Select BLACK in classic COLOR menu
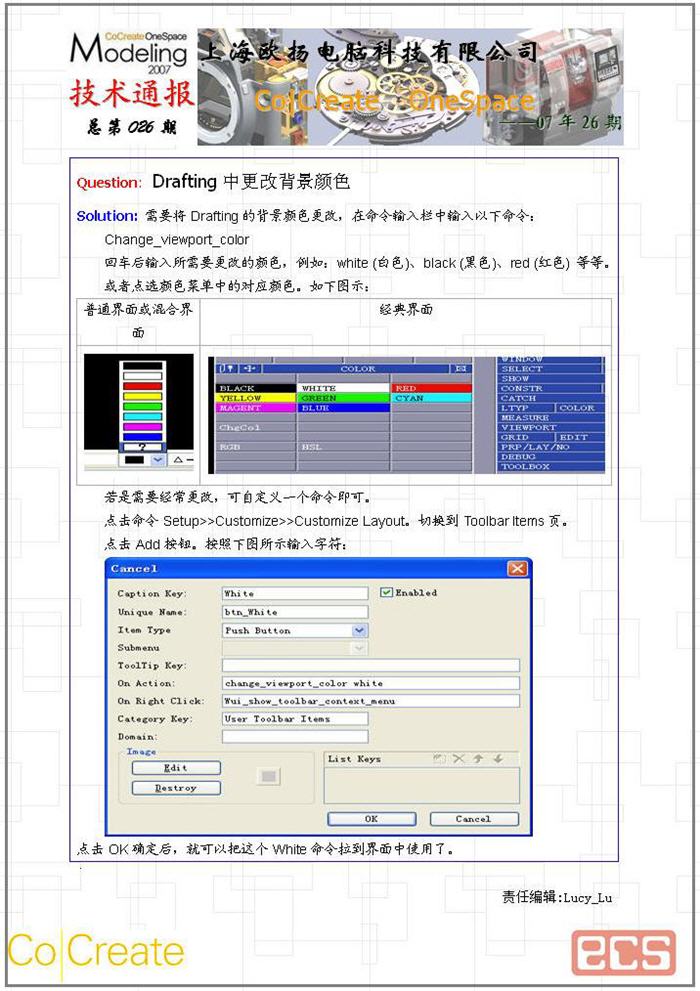Image resolution: width=700 pixels, height=991 pixels. click(x=256, y=388)
